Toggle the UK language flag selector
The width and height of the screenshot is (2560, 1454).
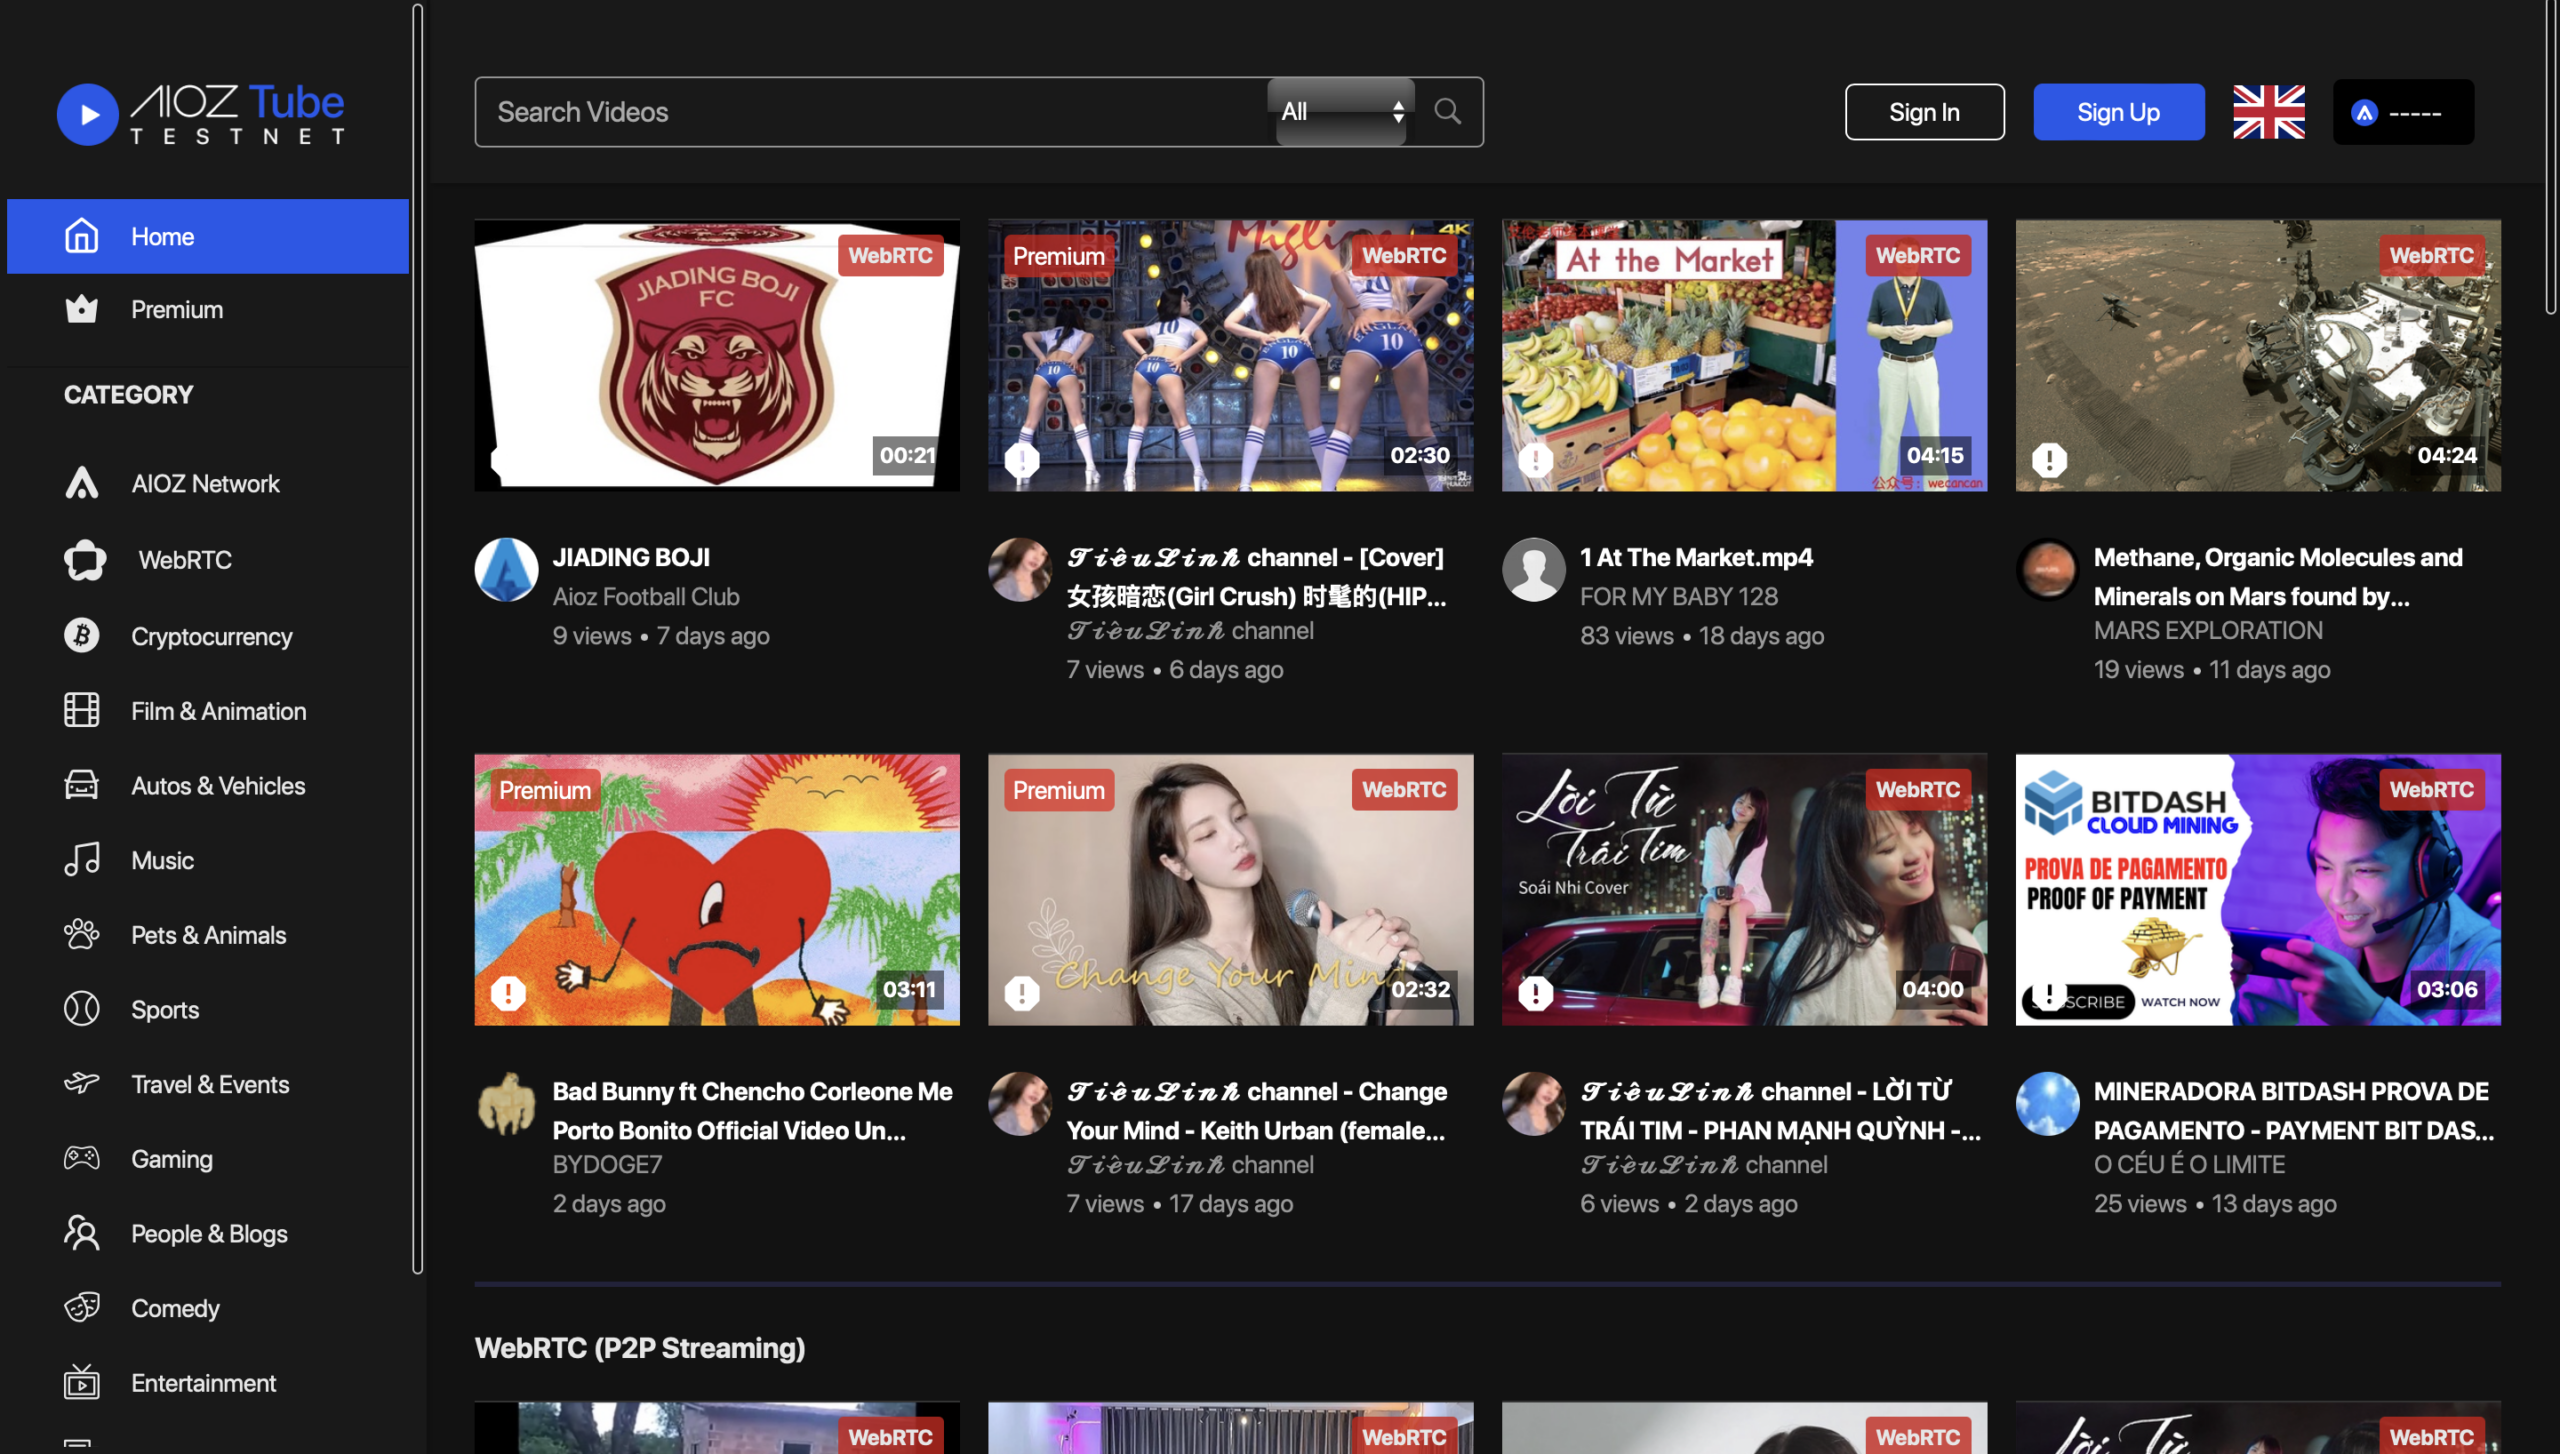tap(2268, 111)
